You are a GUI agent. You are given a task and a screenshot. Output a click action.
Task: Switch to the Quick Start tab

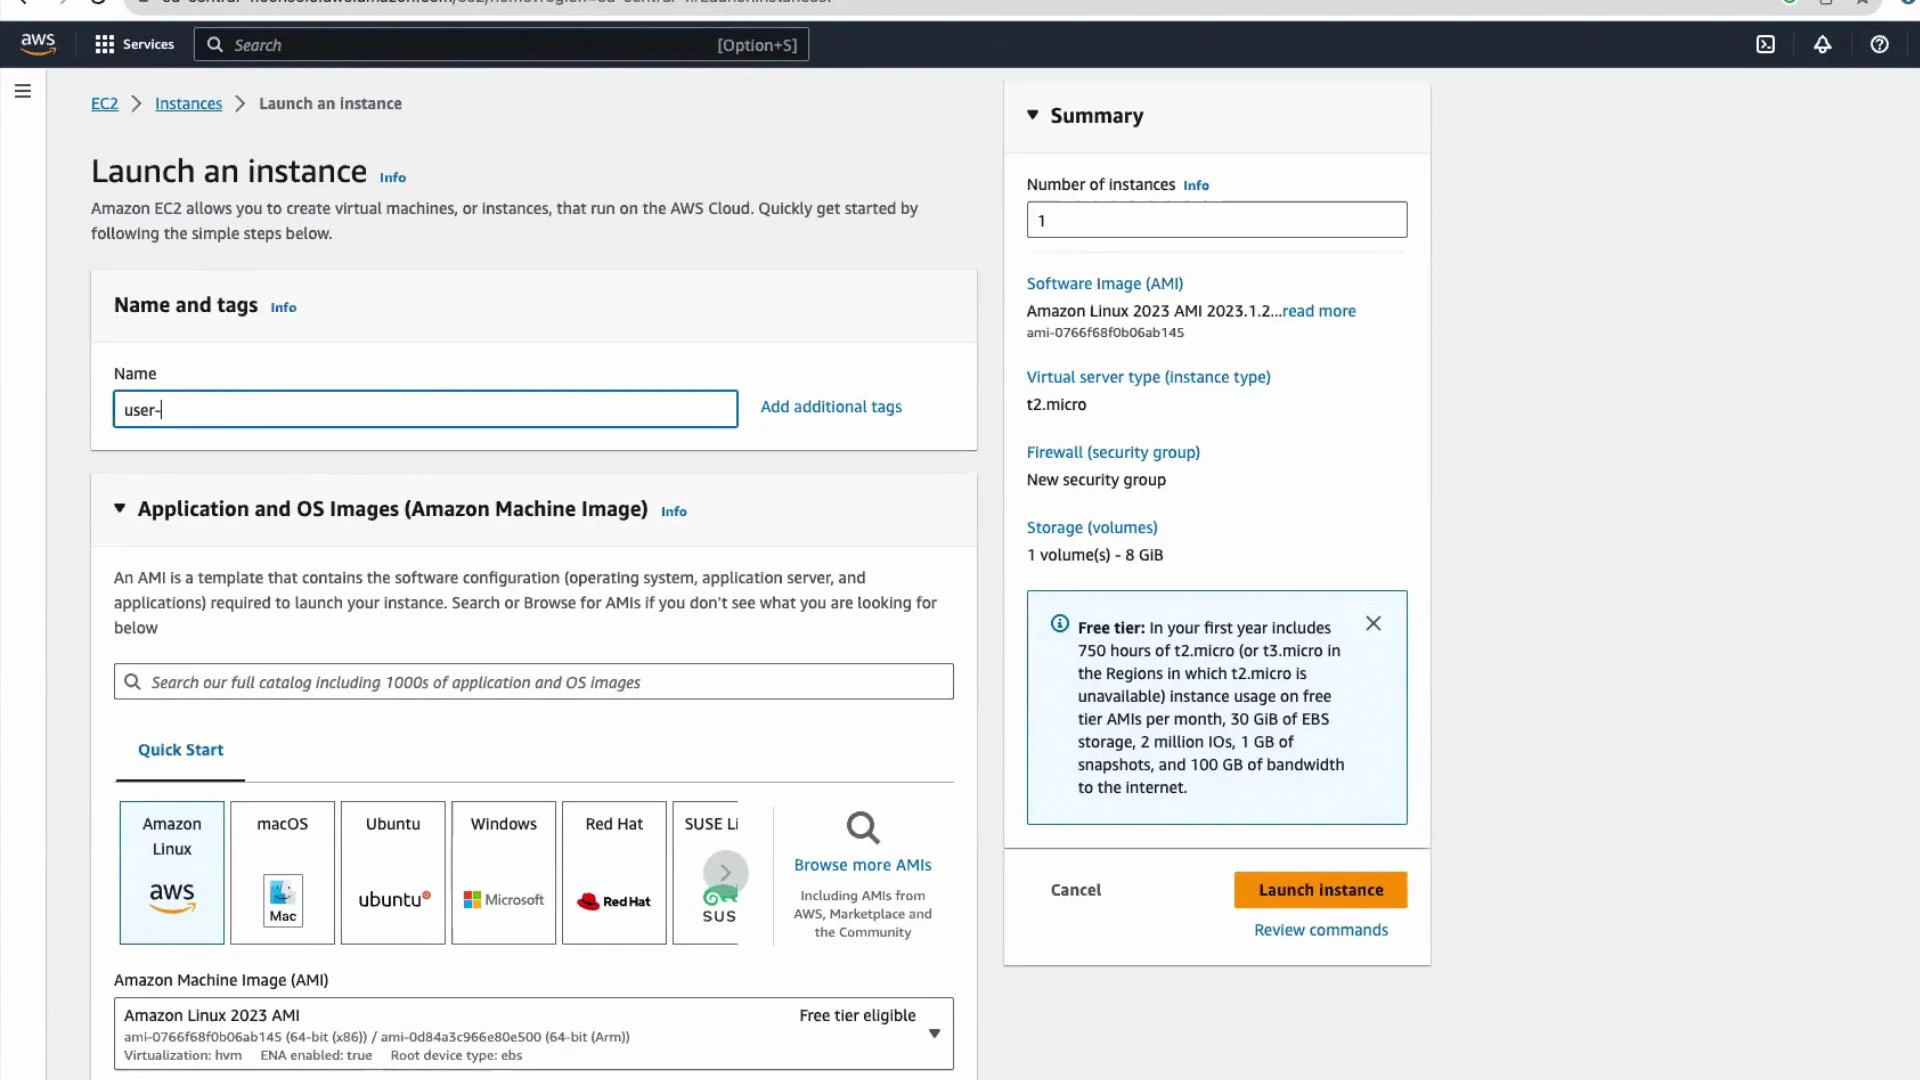[179, 749]
